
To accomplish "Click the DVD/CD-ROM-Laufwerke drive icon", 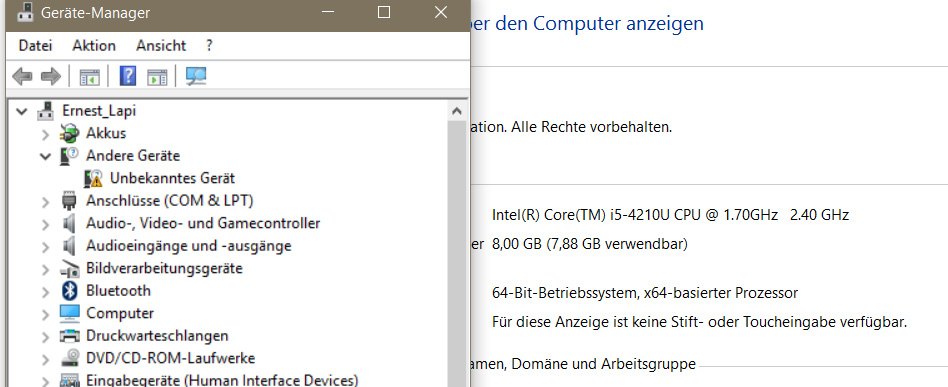I will click(70, 358).
